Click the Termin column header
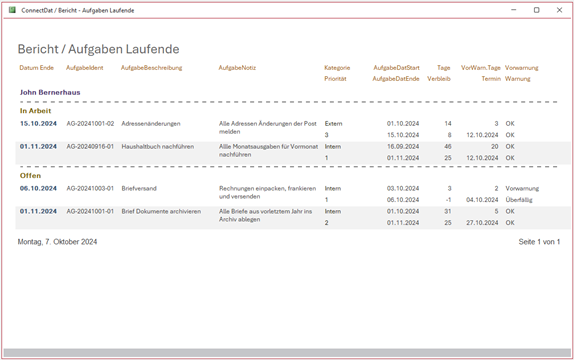The height and width of the screenshot is (360, 574). click(x=491, y=79)
